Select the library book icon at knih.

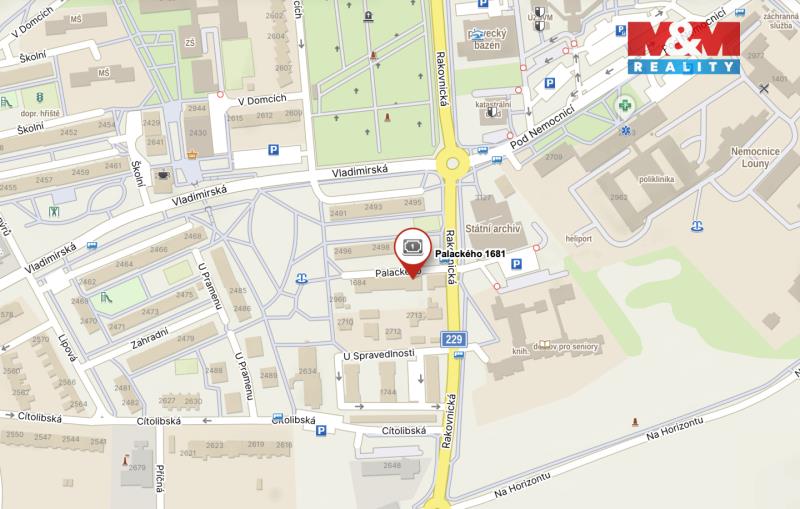tap(545, 345)
